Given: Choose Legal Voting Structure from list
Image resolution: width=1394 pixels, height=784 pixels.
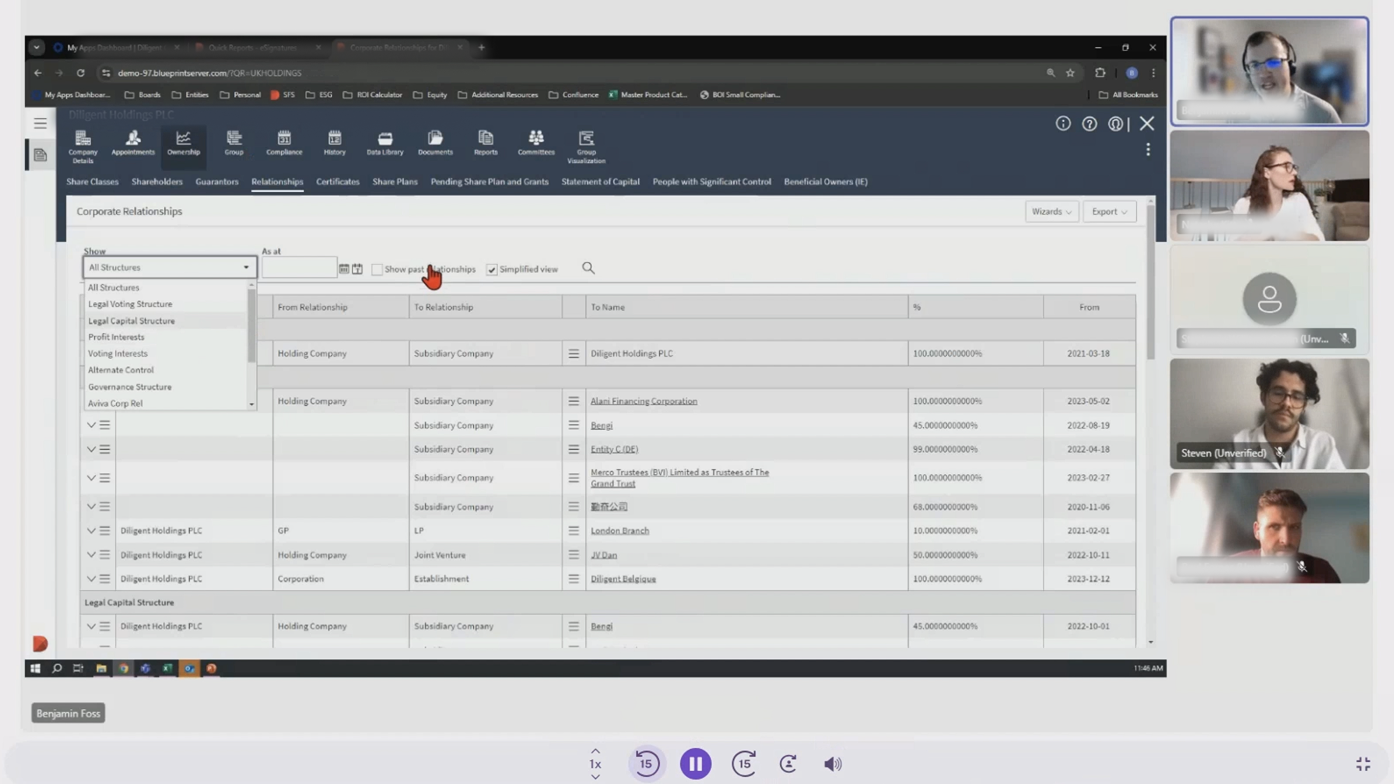Looking at the screenshot, I should point(130,304).
